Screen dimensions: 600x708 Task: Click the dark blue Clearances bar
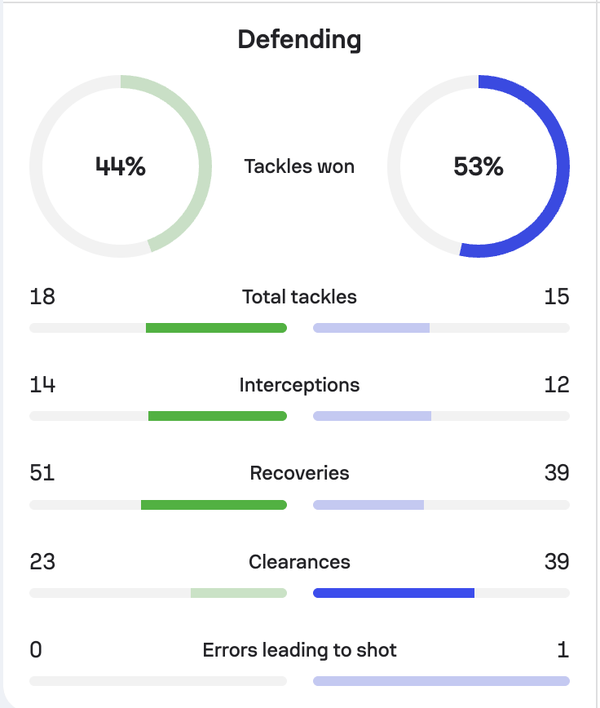click(x=394, y=593)
